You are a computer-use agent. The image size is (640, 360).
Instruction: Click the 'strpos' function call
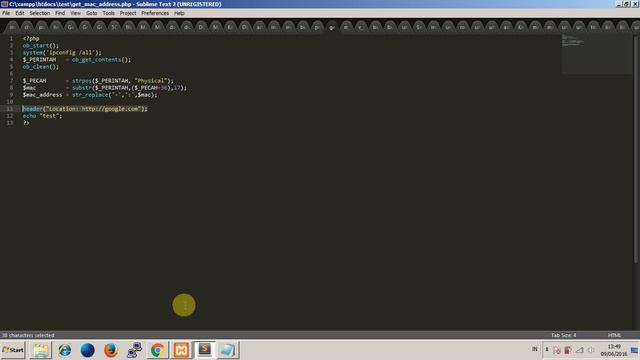[x=82, y=80]
